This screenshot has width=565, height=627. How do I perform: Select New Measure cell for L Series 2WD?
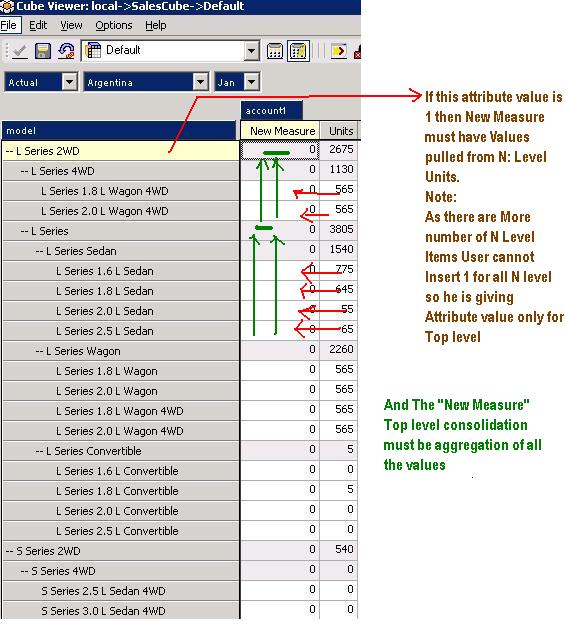[x=280, y=150]
